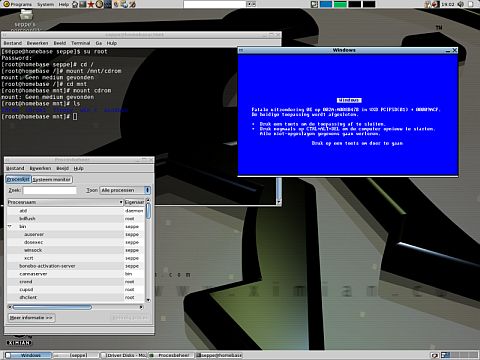The width and height of the screenshot is (480, 360).
Task: Switch to the Proceslijst tab
Action: [x=18, y=179]
